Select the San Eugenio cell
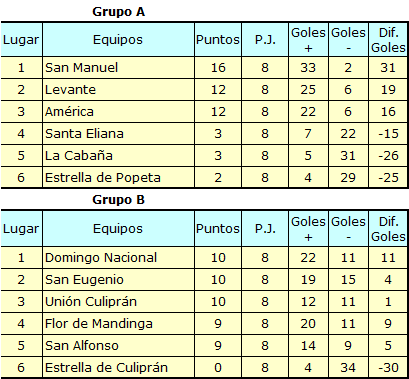This screenshot has width=409, height=379. tap(118, 280)
